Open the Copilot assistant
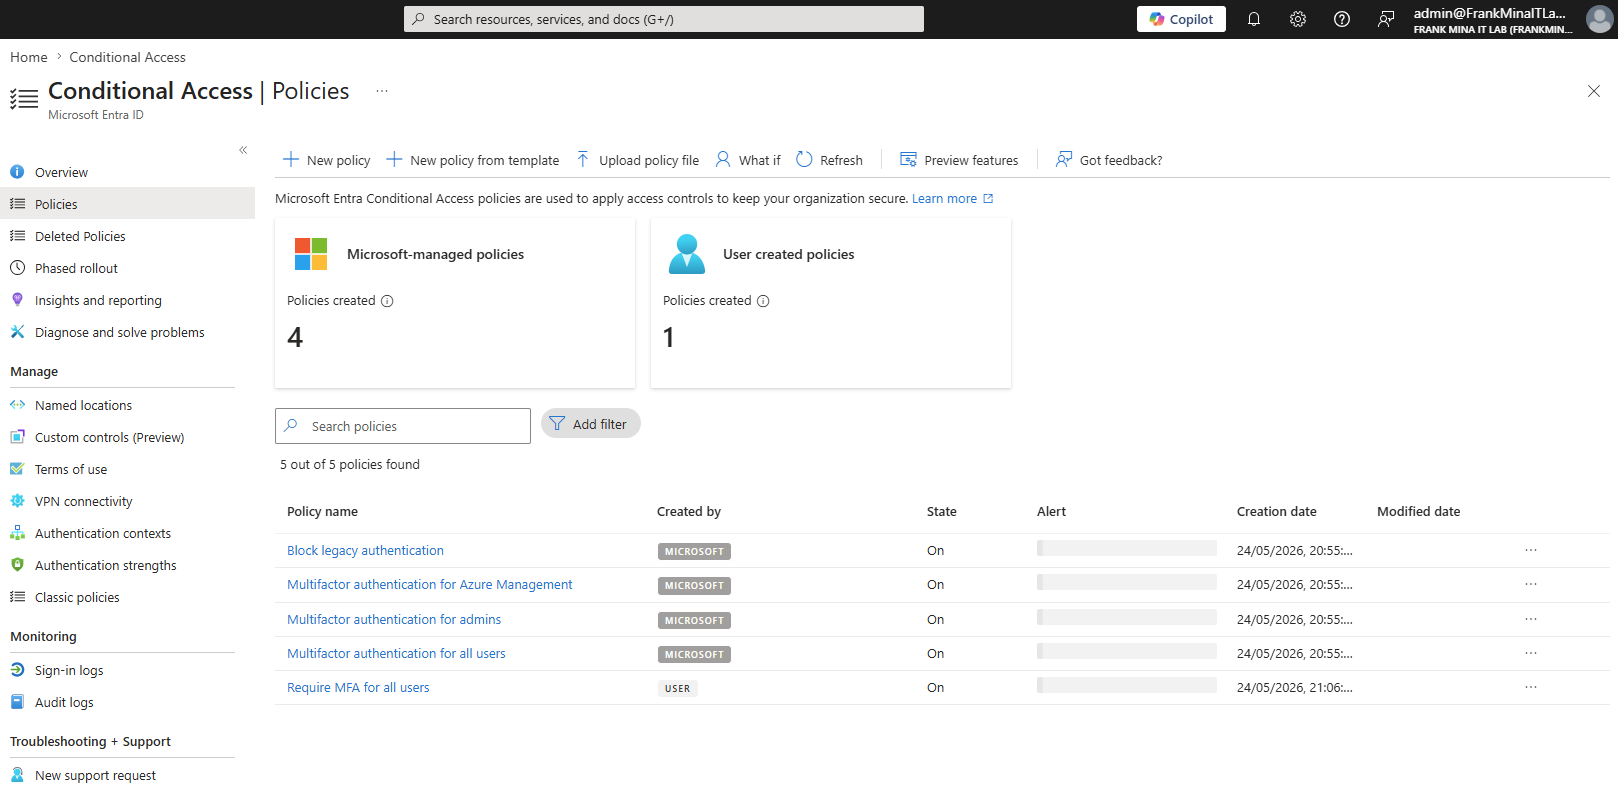The image size is (1618, 791). (x=1181, y=19)
